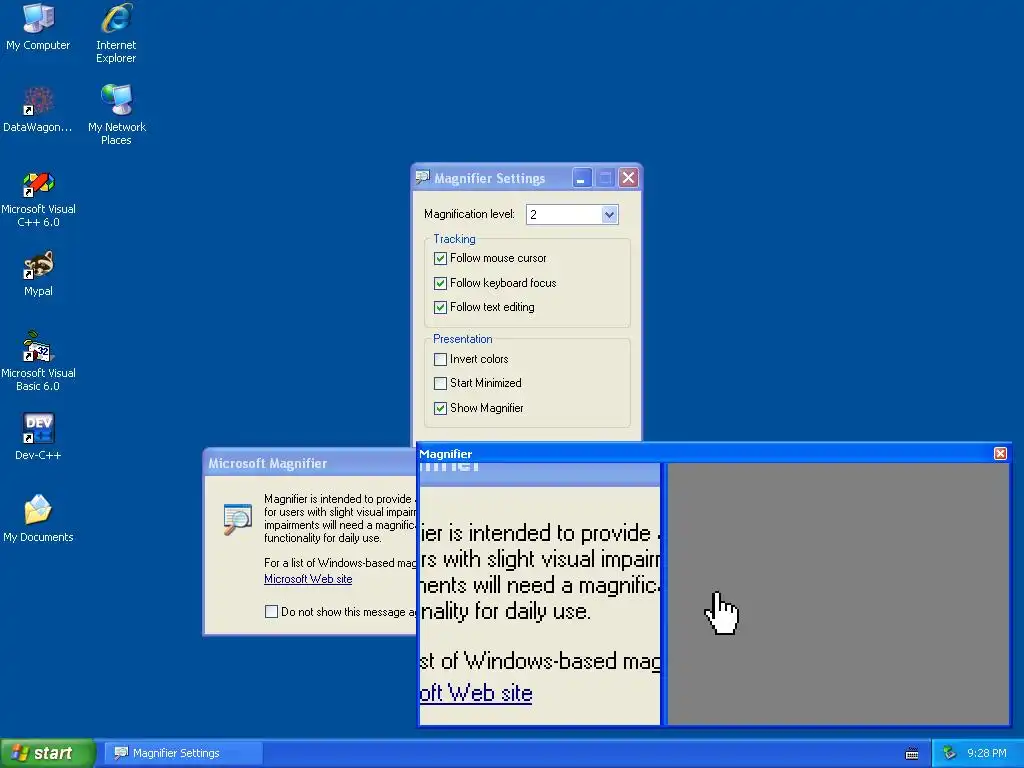Toggle the Follow text editing checkbox
Image resolution: width=1024 pixels, height=768 pixels.
point(440,308)
